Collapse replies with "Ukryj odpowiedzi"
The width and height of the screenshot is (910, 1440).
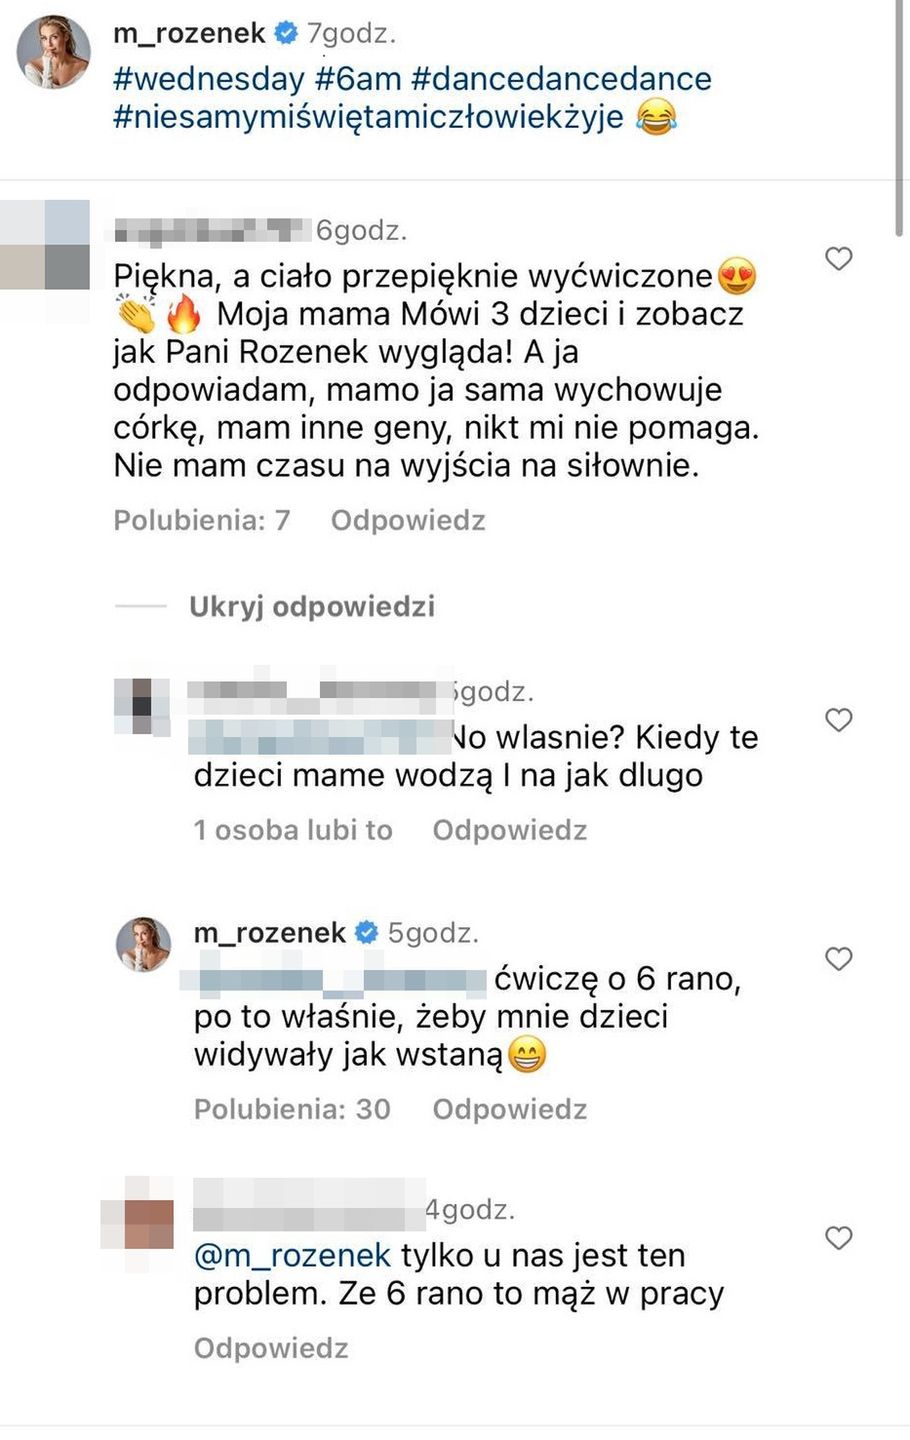[312, 607]
